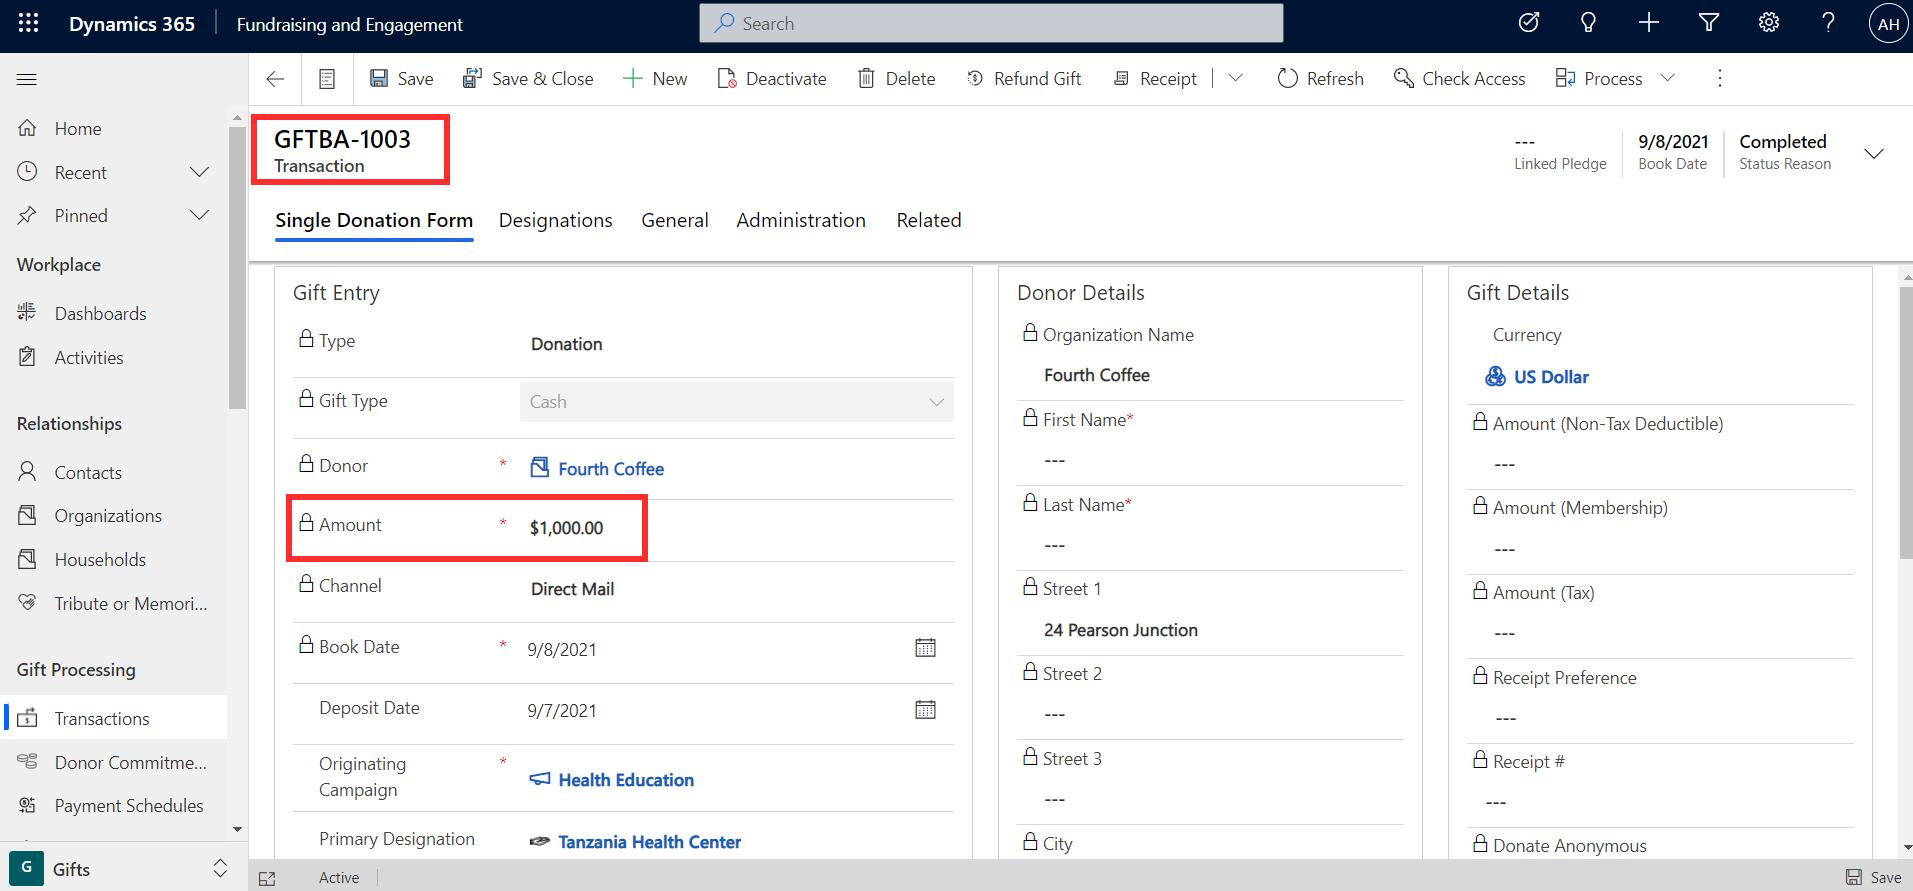Click the Check Access command
Viewport: 1913px width, 891px height.
pyautogui.click(x=1460, y=79)
